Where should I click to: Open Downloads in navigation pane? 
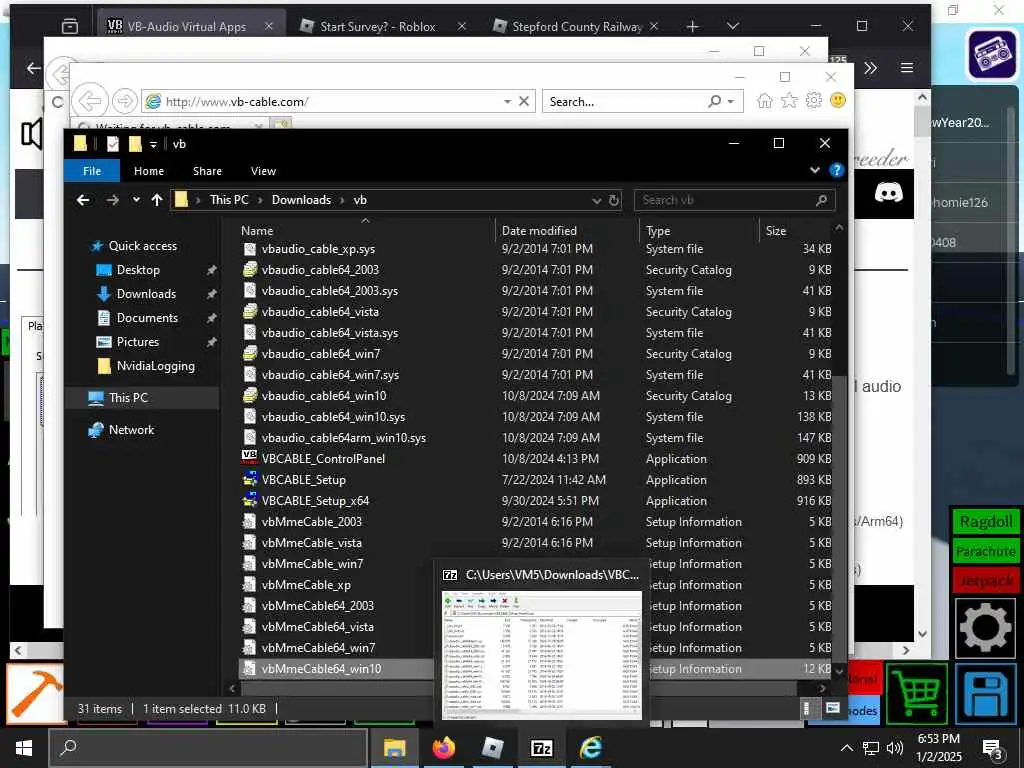pyautogui.click(x=146, y=294)
